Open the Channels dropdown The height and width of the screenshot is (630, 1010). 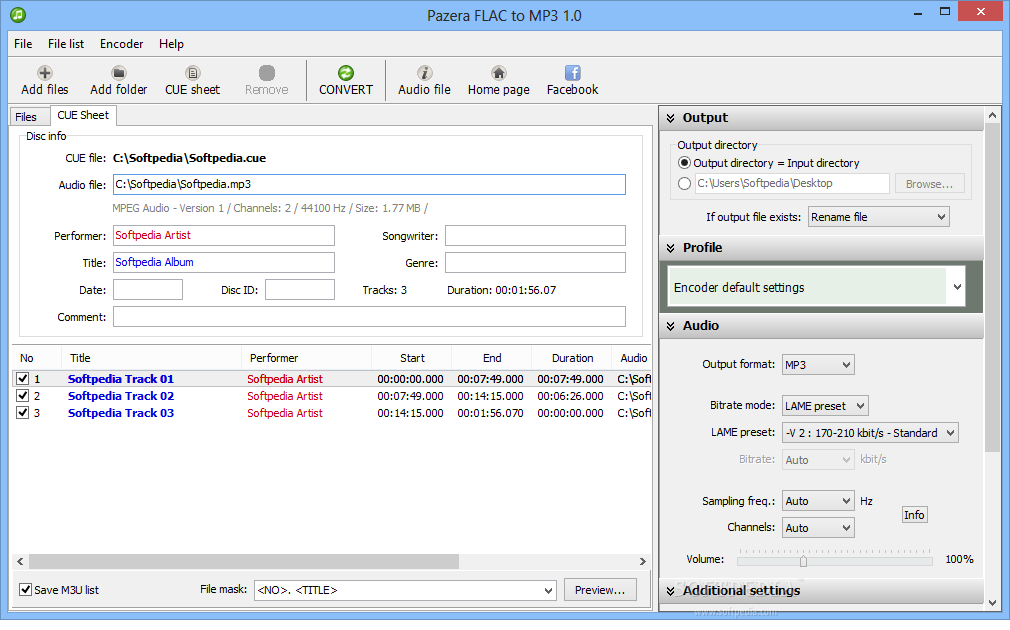tap(818, 528)
